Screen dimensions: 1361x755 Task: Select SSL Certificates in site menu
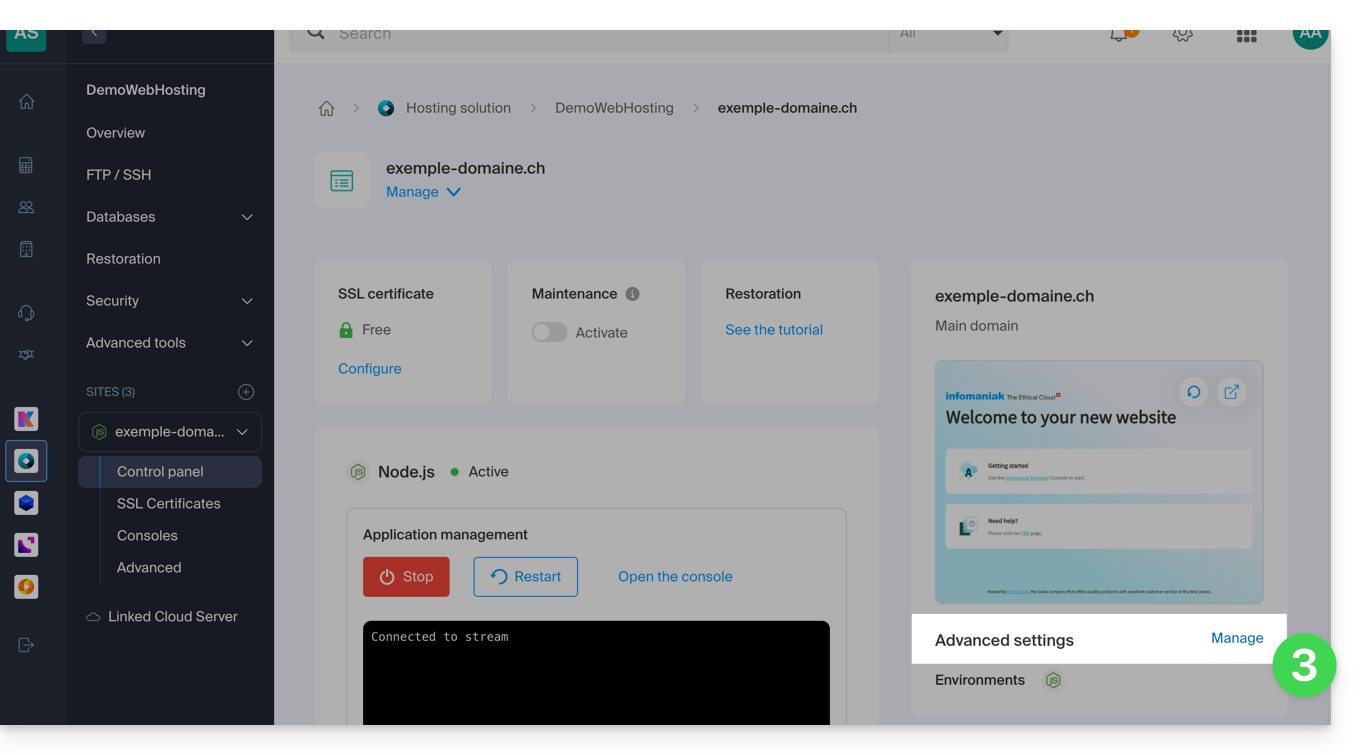(168, 504)
